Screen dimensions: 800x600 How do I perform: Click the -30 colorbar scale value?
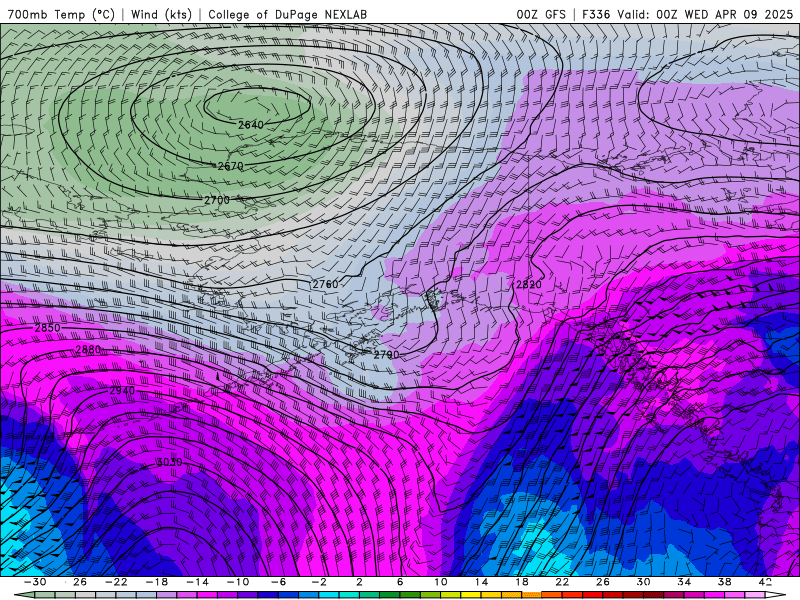click(35, 582)
